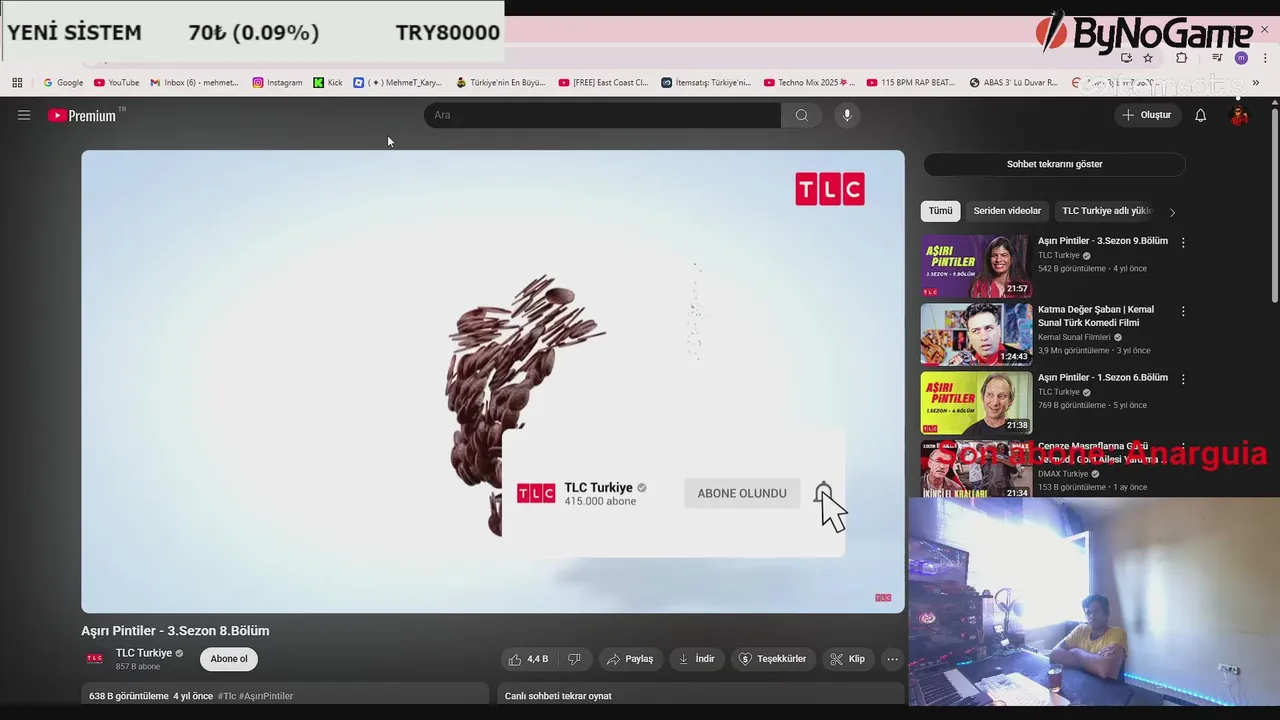Open the Google bookmark
The width and height of the screenshot is (1280, 720).
(x=63, y=83)
